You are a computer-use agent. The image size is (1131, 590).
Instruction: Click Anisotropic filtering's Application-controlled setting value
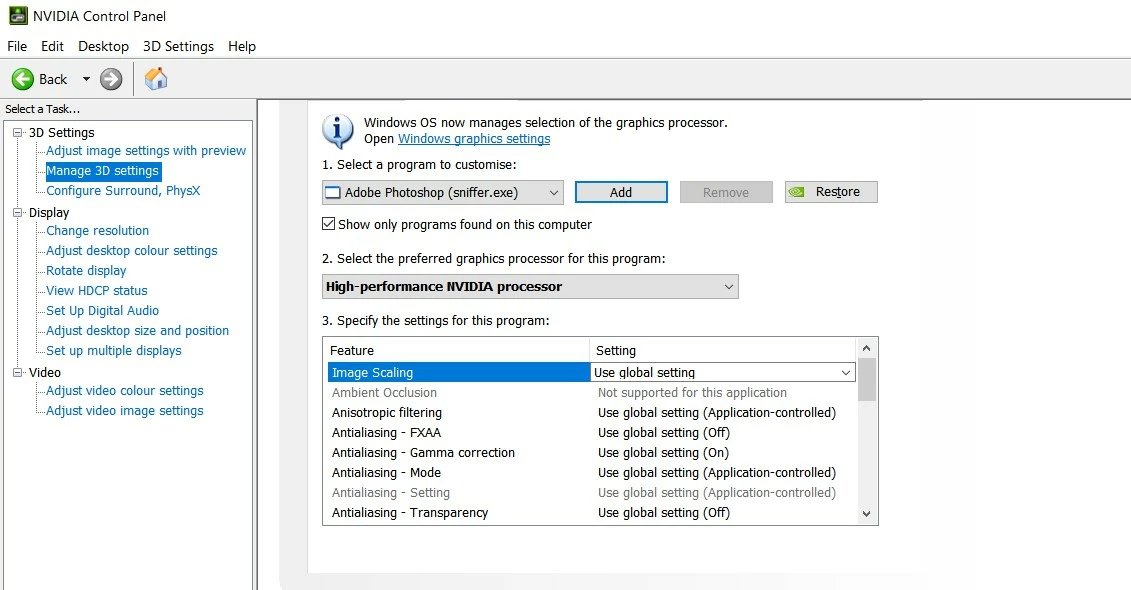point(716,413)
